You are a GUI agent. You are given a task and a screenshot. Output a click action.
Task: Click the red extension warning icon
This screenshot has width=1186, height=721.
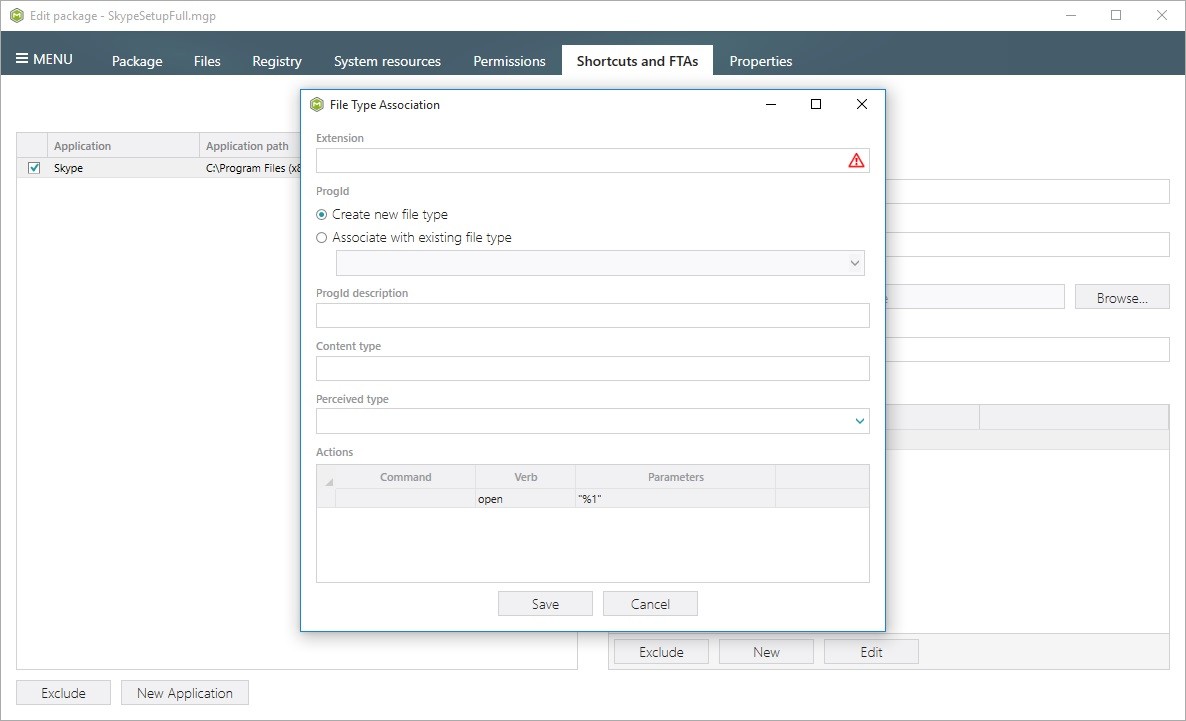(x=855, y=160)
